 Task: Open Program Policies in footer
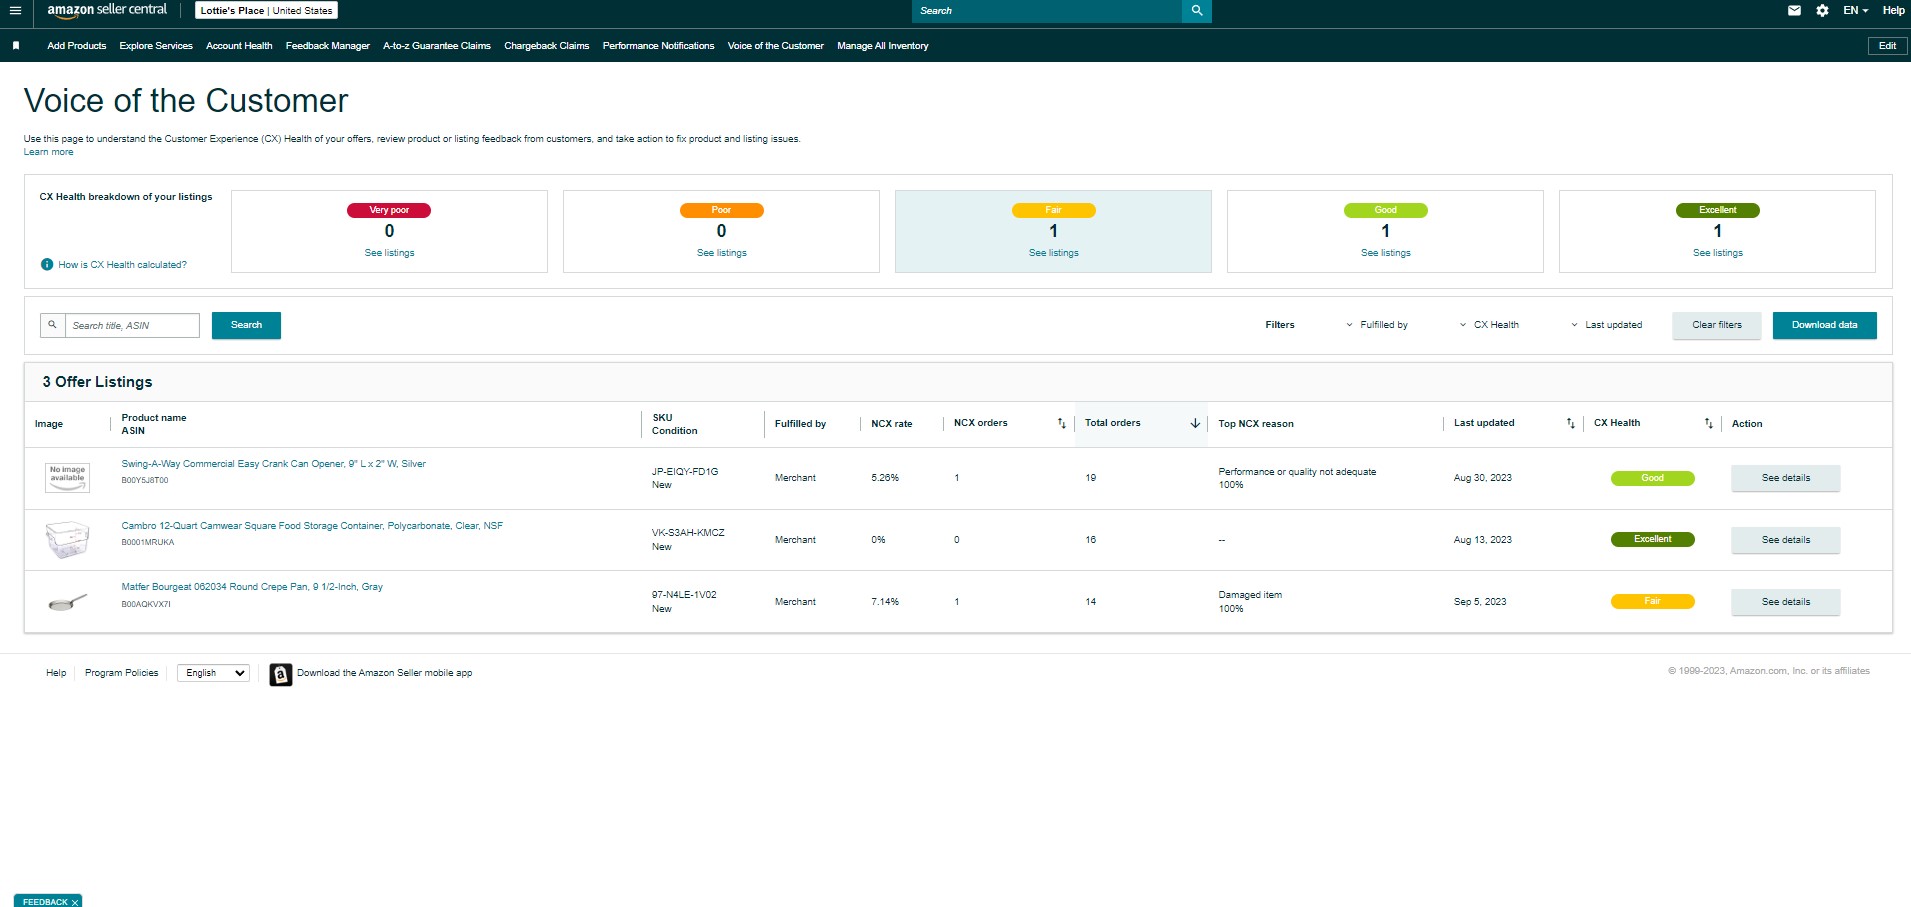pyautogui.click(x=122, y=673)
